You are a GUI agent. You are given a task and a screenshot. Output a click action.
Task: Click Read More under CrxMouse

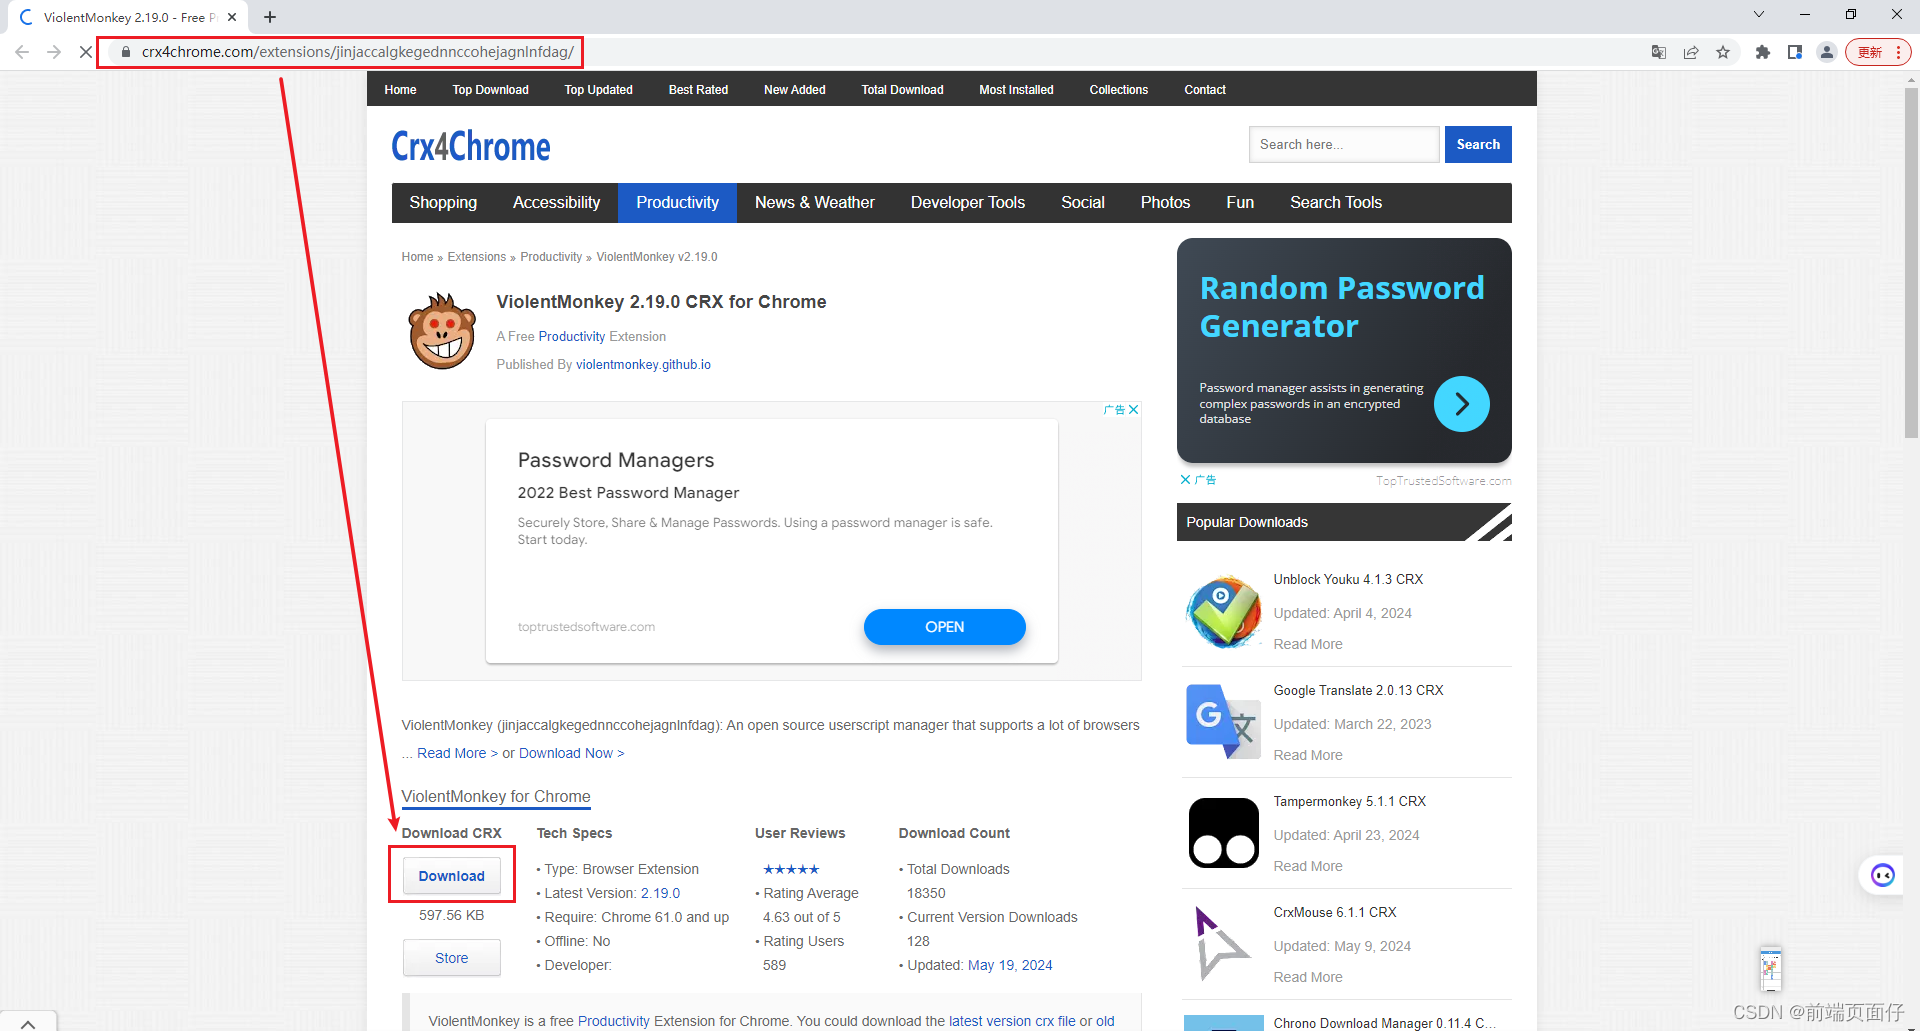[x=1307, y=978]
